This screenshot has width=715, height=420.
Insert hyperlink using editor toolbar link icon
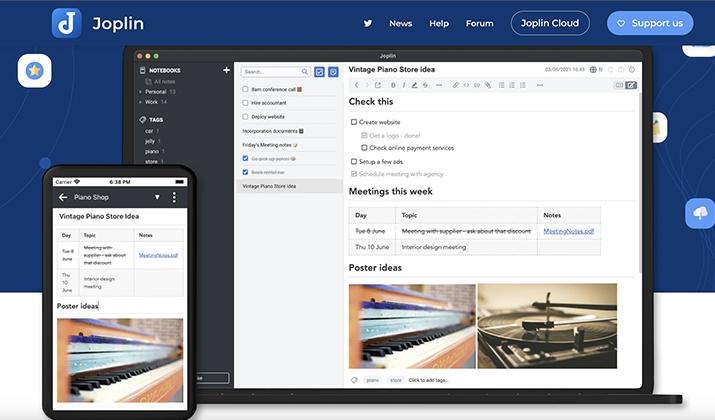pyautogui.click(x=454, y=85)
